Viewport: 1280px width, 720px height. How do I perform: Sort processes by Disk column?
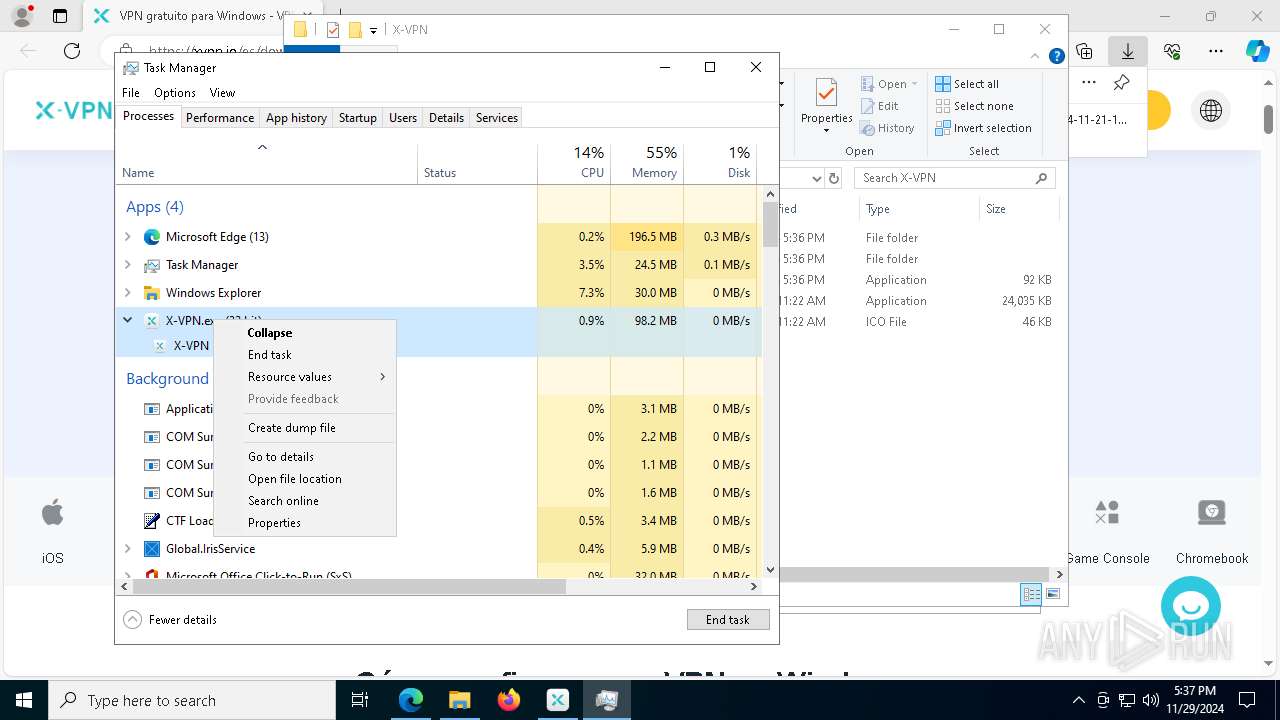click(x=720, y=162)
